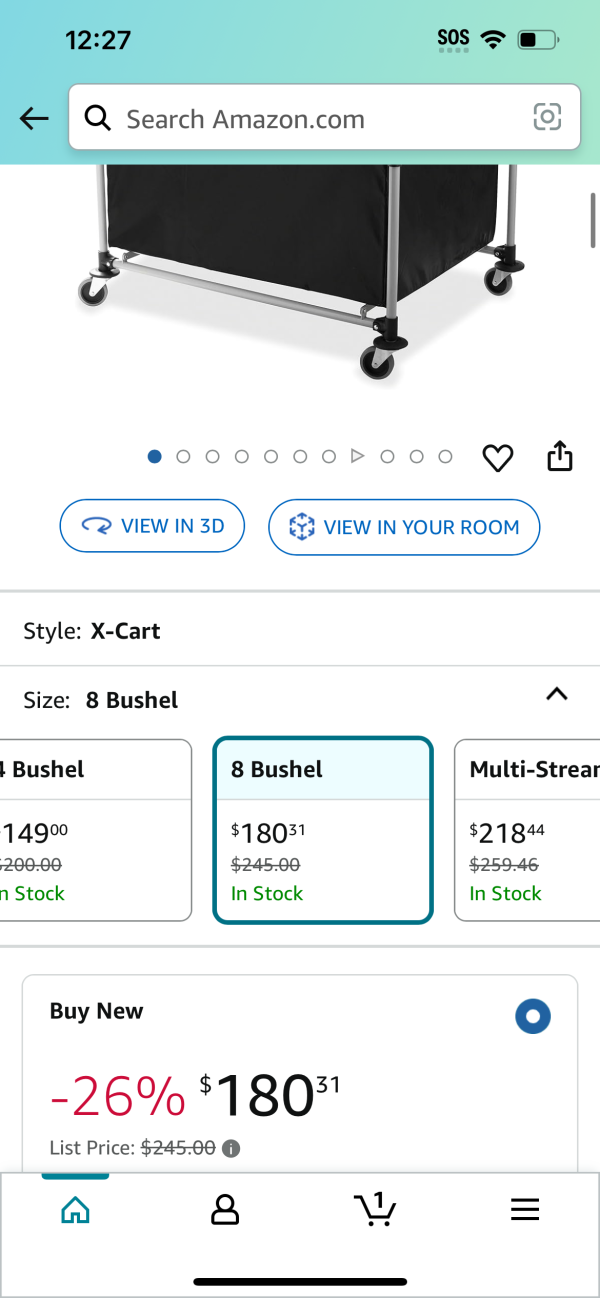Image resolution: width=600 pixels, height=1298 pixels.
Task: Focus the Search Amazon.com field
Action: point(324,118)
